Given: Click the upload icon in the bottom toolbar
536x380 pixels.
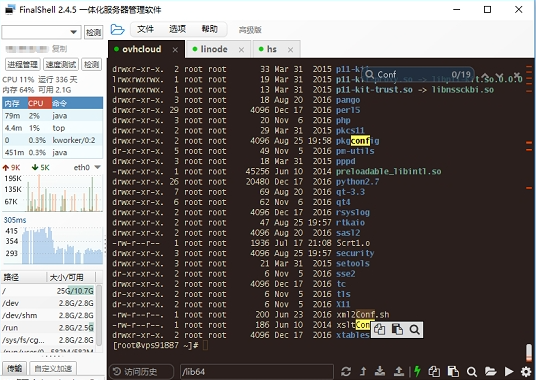Looking at the screenshot, I should click(398, 371).
